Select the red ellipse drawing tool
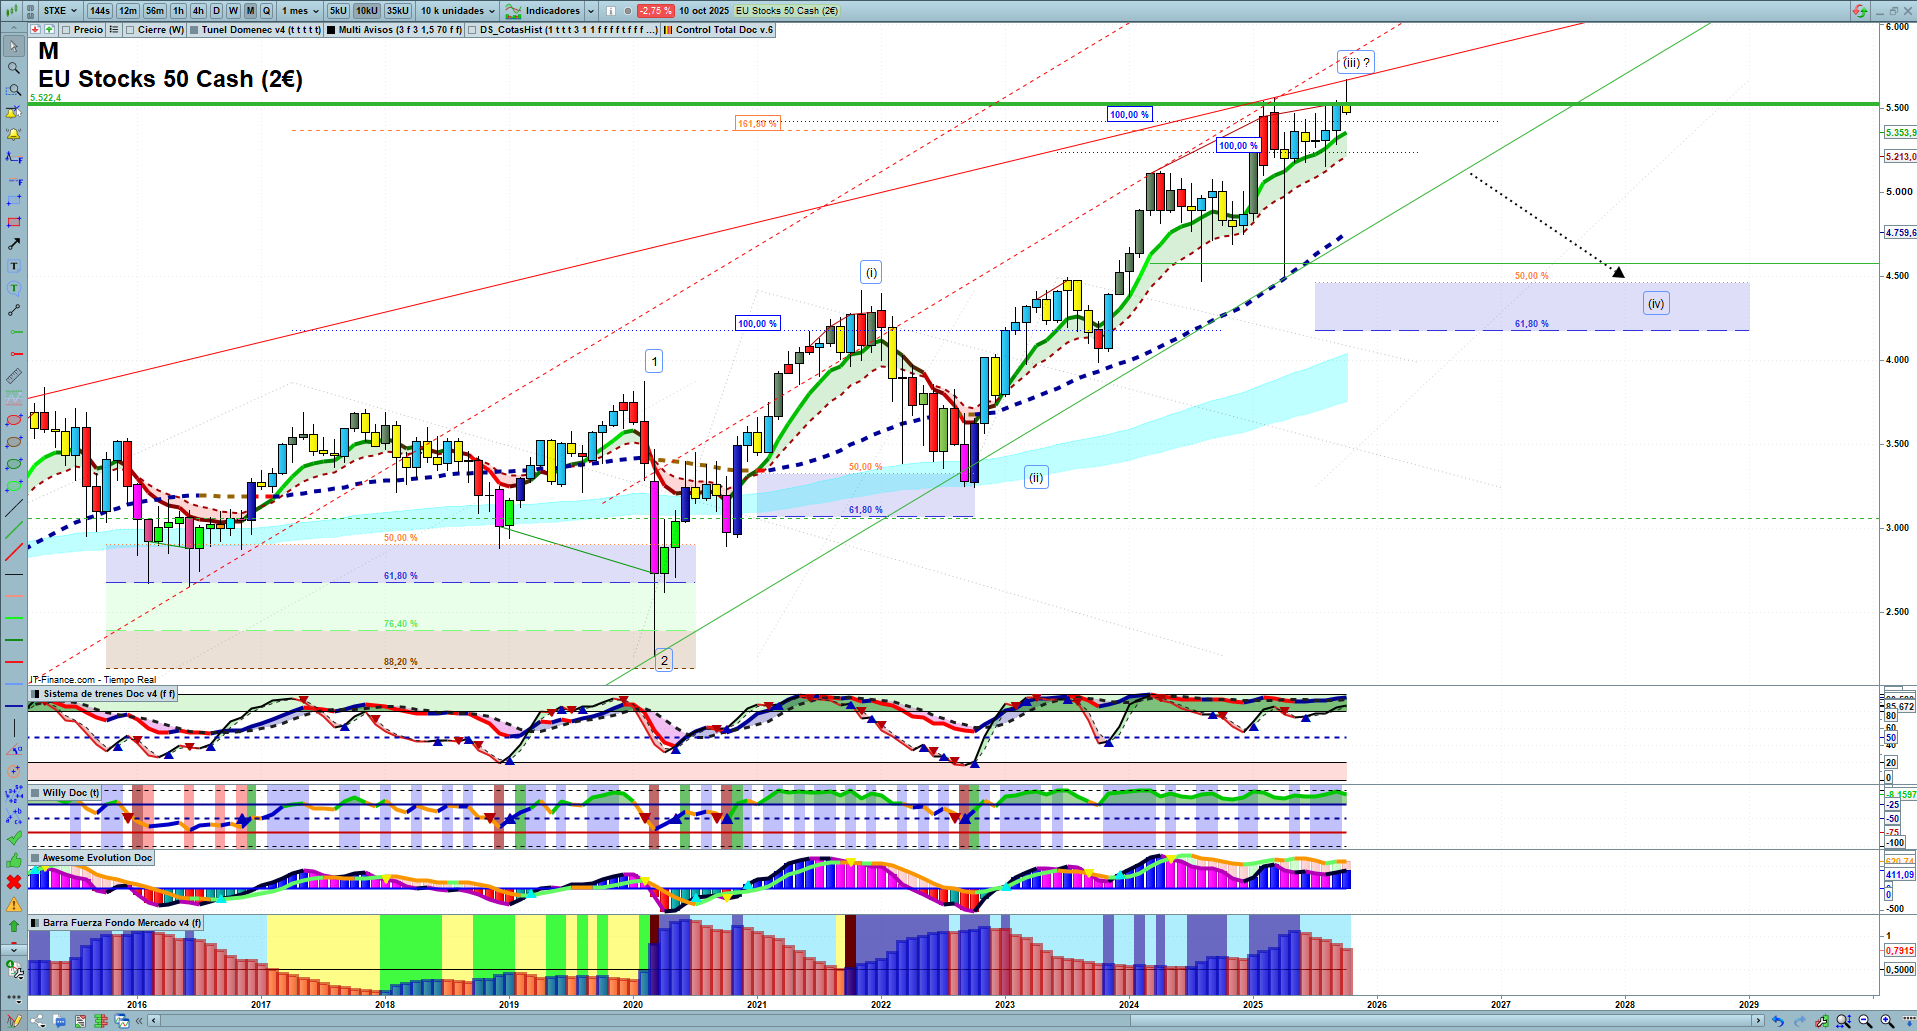The width and height of the screenshot is (1917, 1031). (14, 420)
